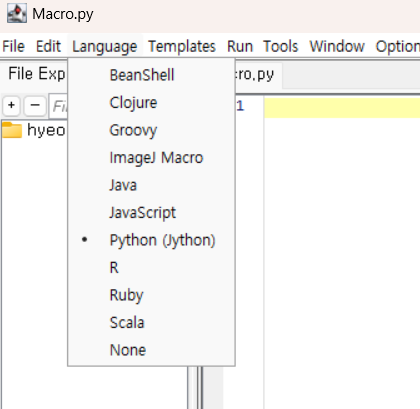Open the File menu
The image size is (420, 409).
pyautogui.click(x=13, y=46)
